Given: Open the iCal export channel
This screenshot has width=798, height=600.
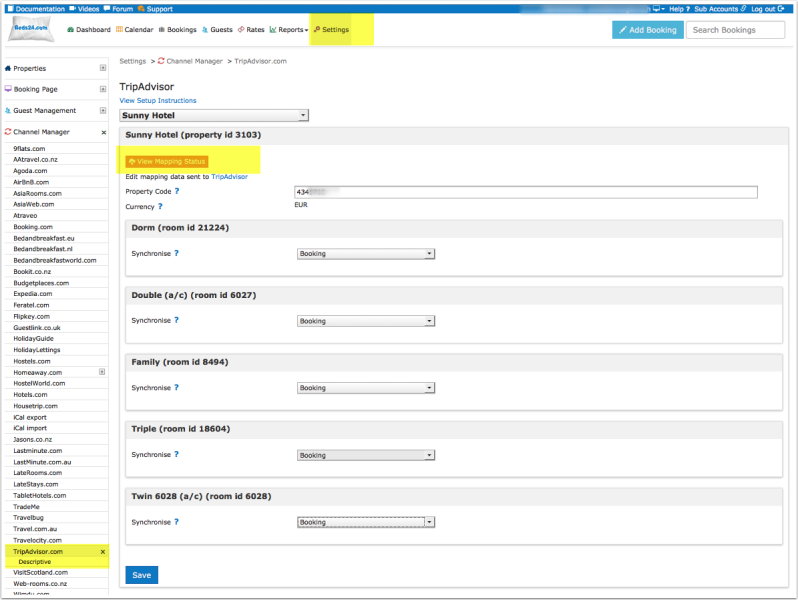Looking at the screenshot, I should point(30,417).
